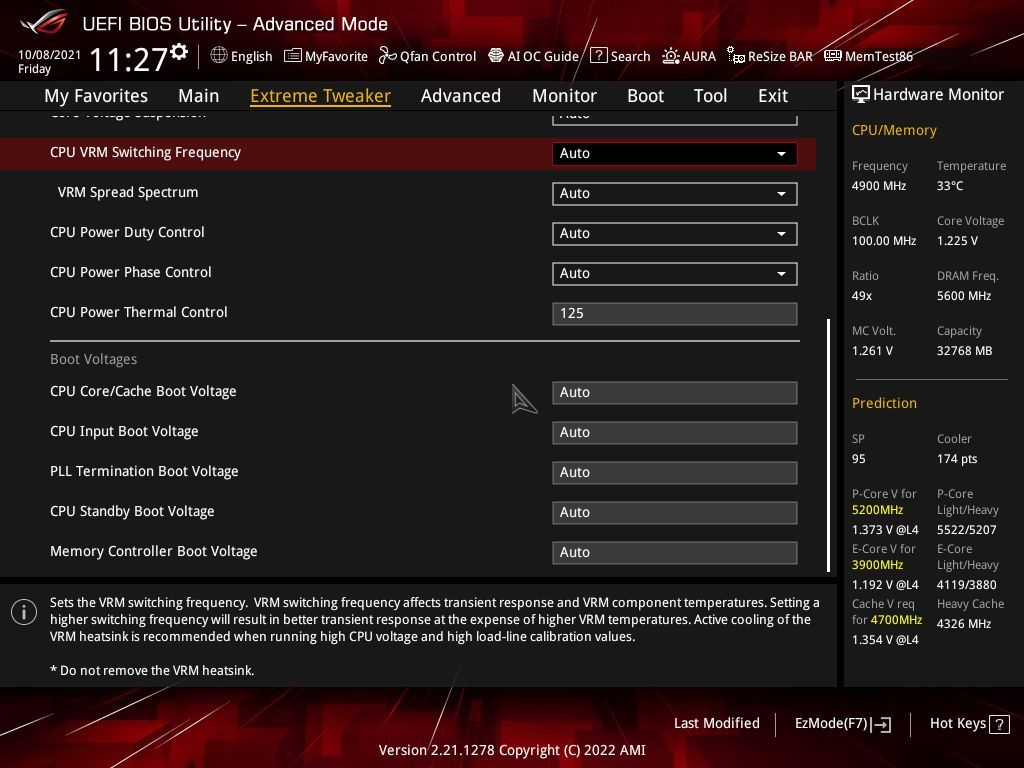This screenshot has width=1024, height=768.
Task: Click CPU Power Thermal Control value field
Action: point(675,313)
